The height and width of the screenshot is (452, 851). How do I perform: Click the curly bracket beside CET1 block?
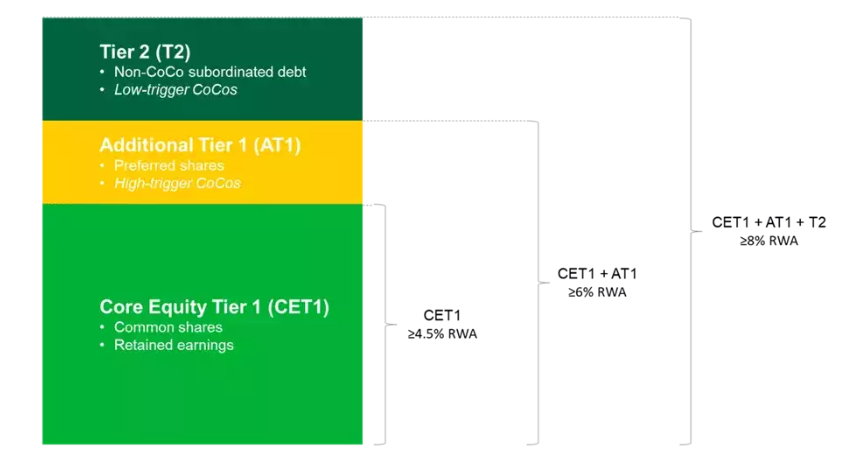click(385, 324)
